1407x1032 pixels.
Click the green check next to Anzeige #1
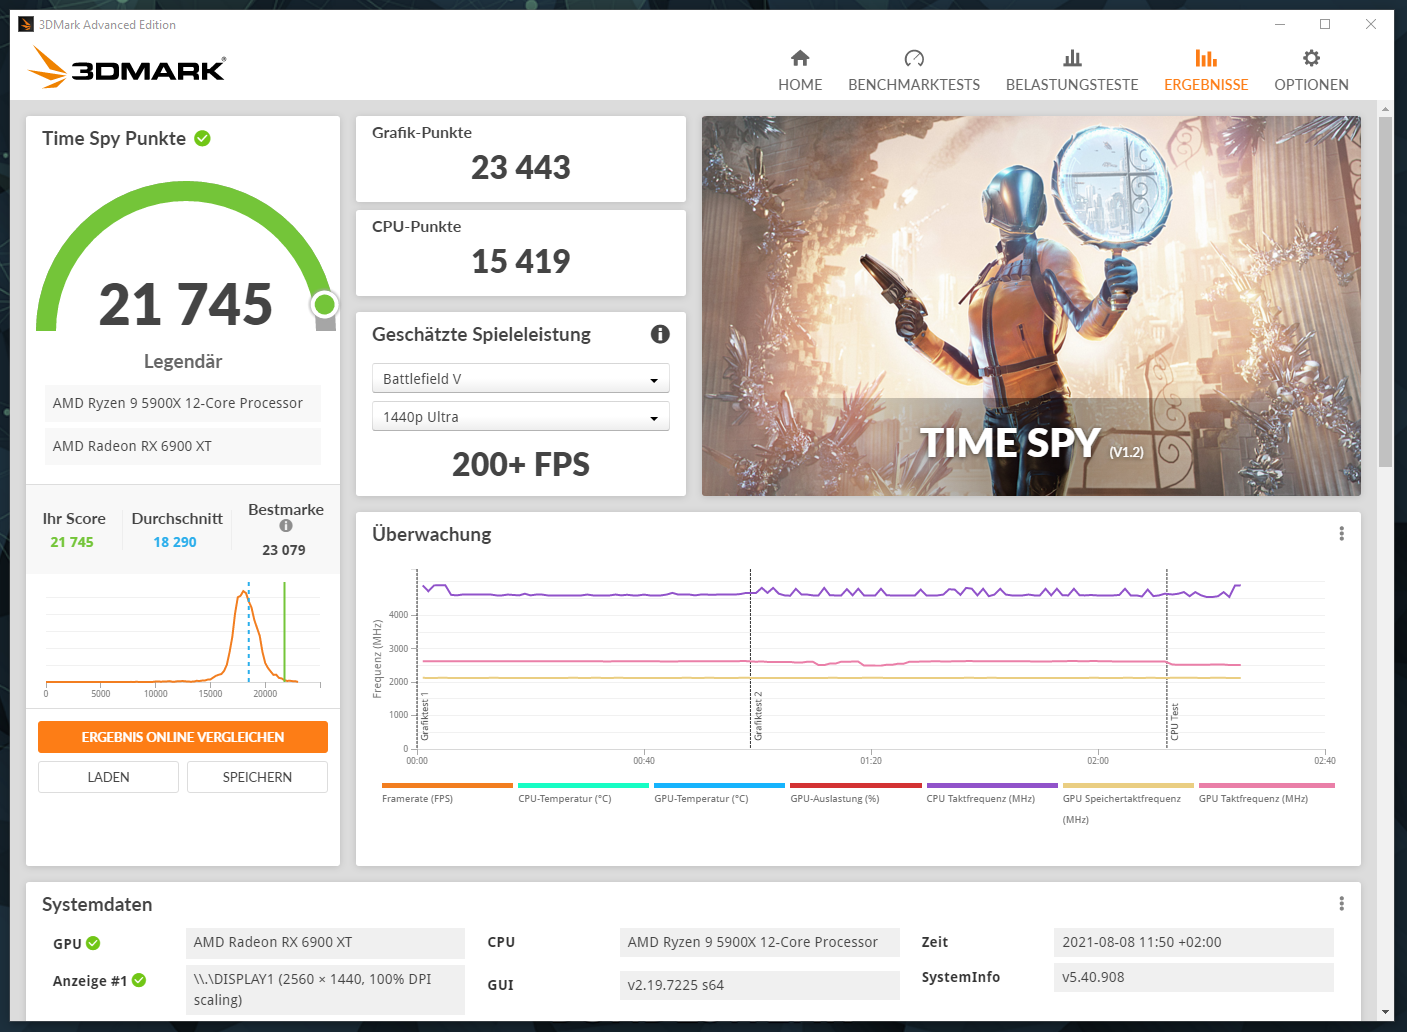139,980
